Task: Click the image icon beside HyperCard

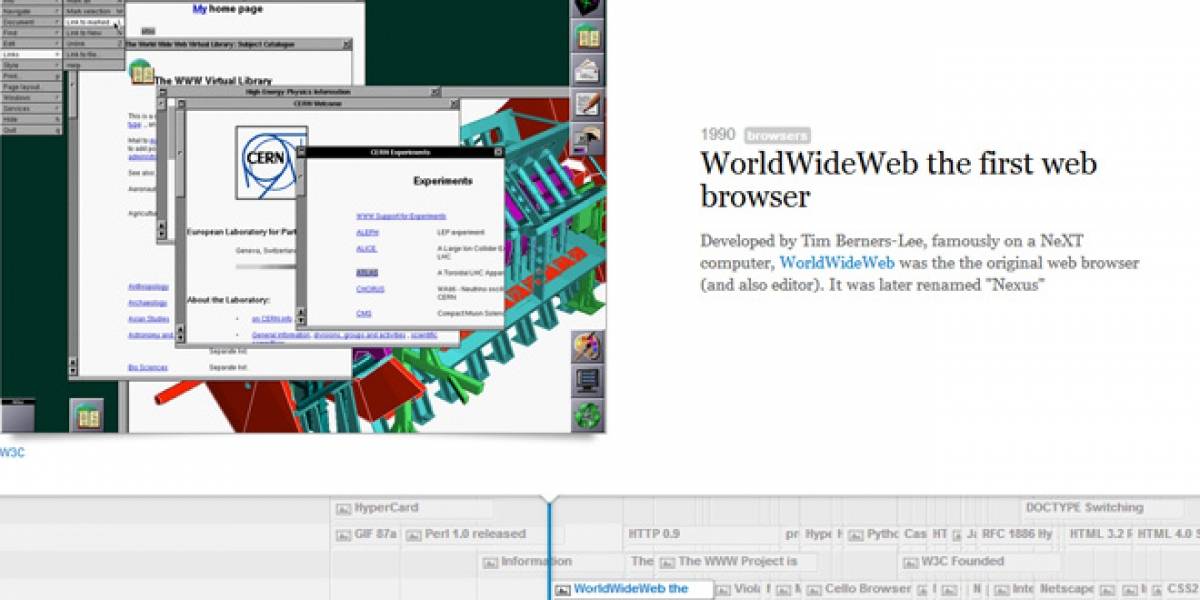Action: pyautogui.click(x=344, y=508)
